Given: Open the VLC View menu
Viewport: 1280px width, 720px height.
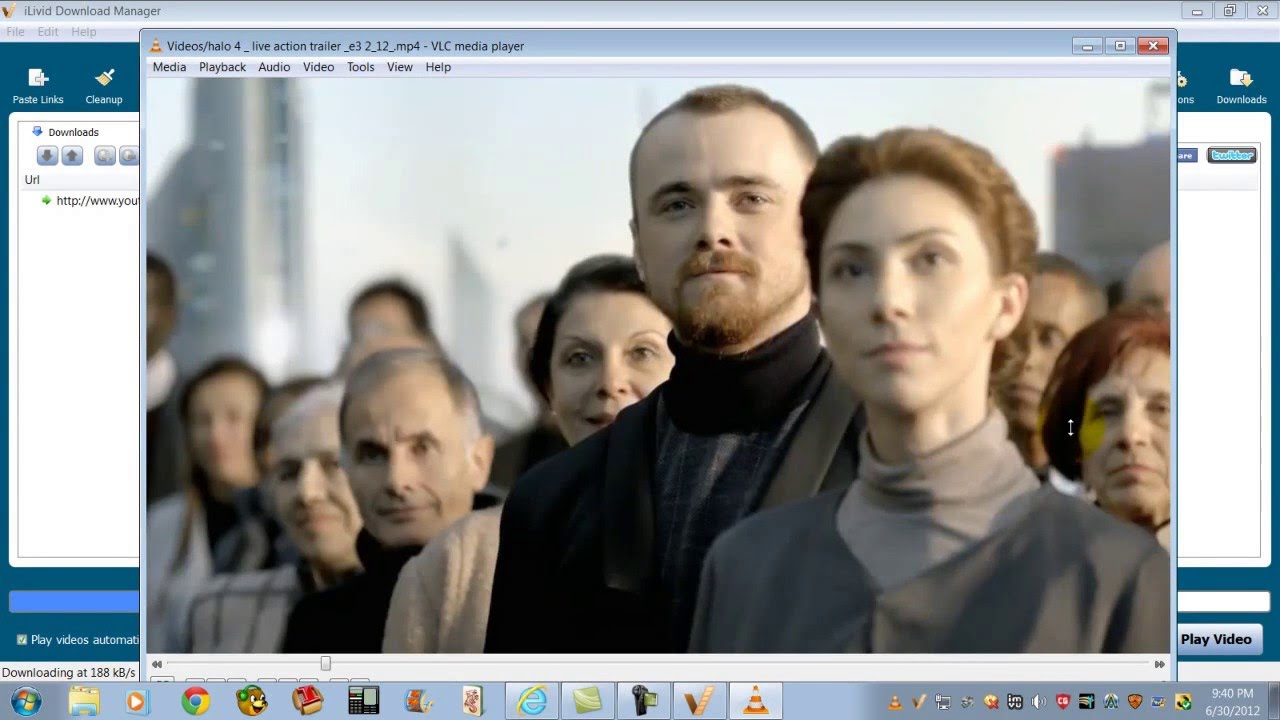Looking at the screenshot, I should 400,67.
